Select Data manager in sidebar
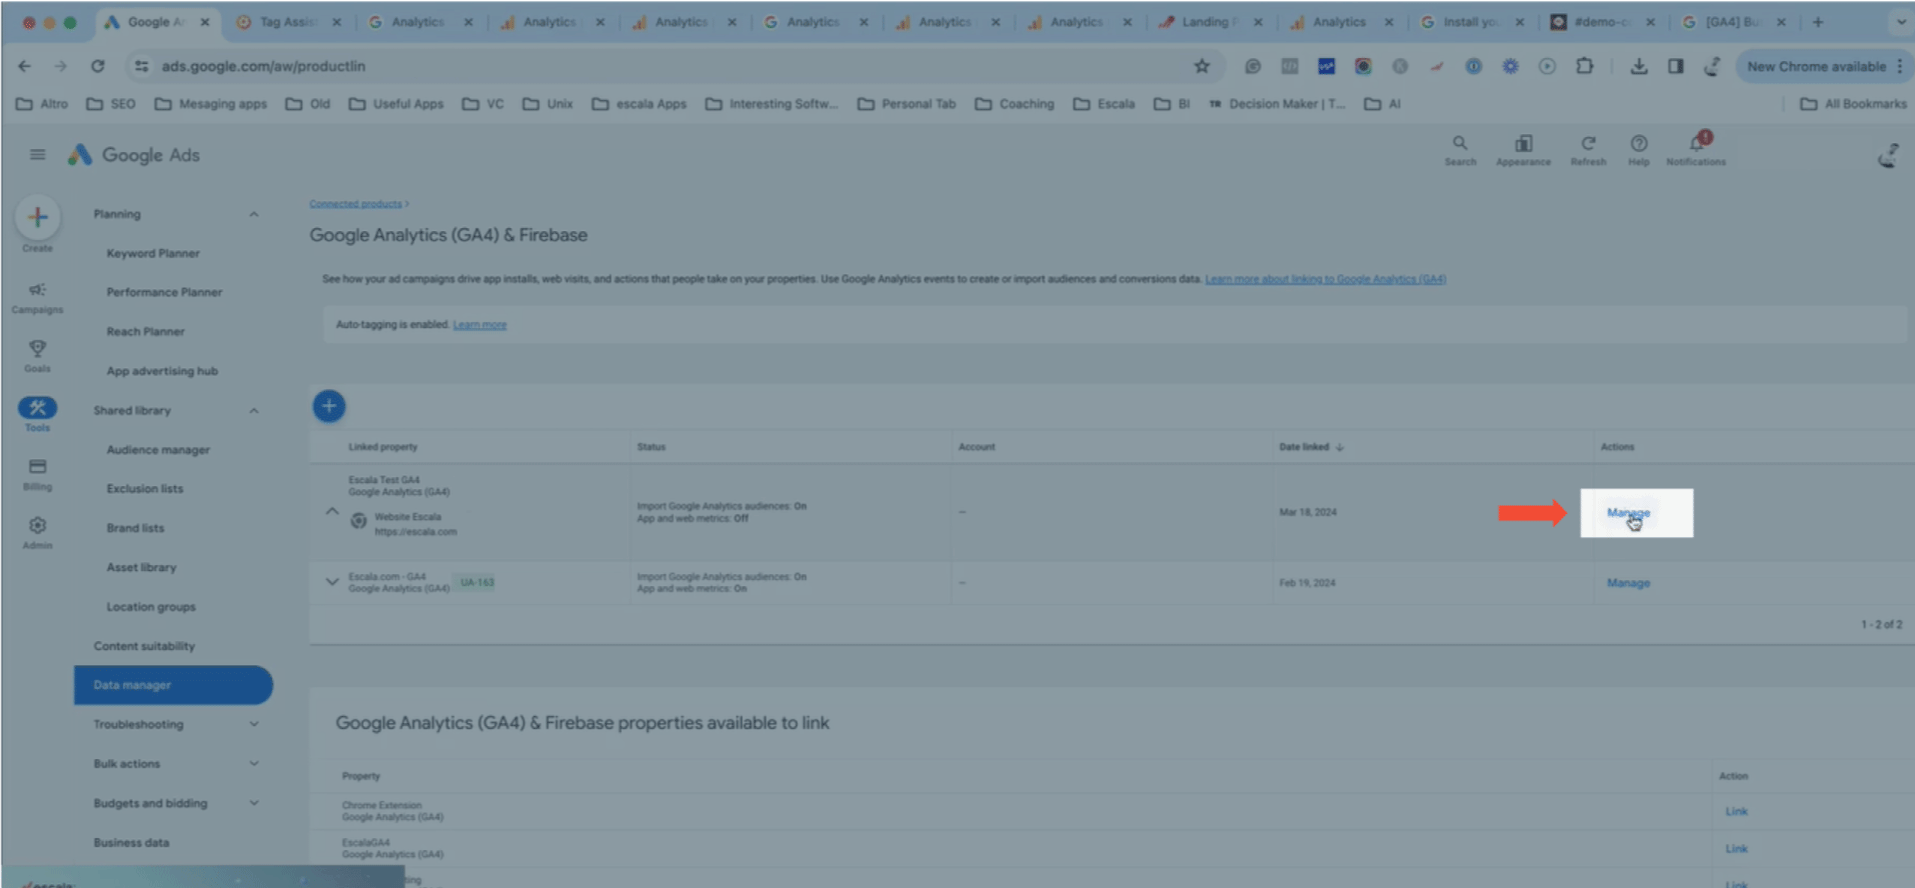This screenshot has width=1915, height=888. (x=173, y=685)
